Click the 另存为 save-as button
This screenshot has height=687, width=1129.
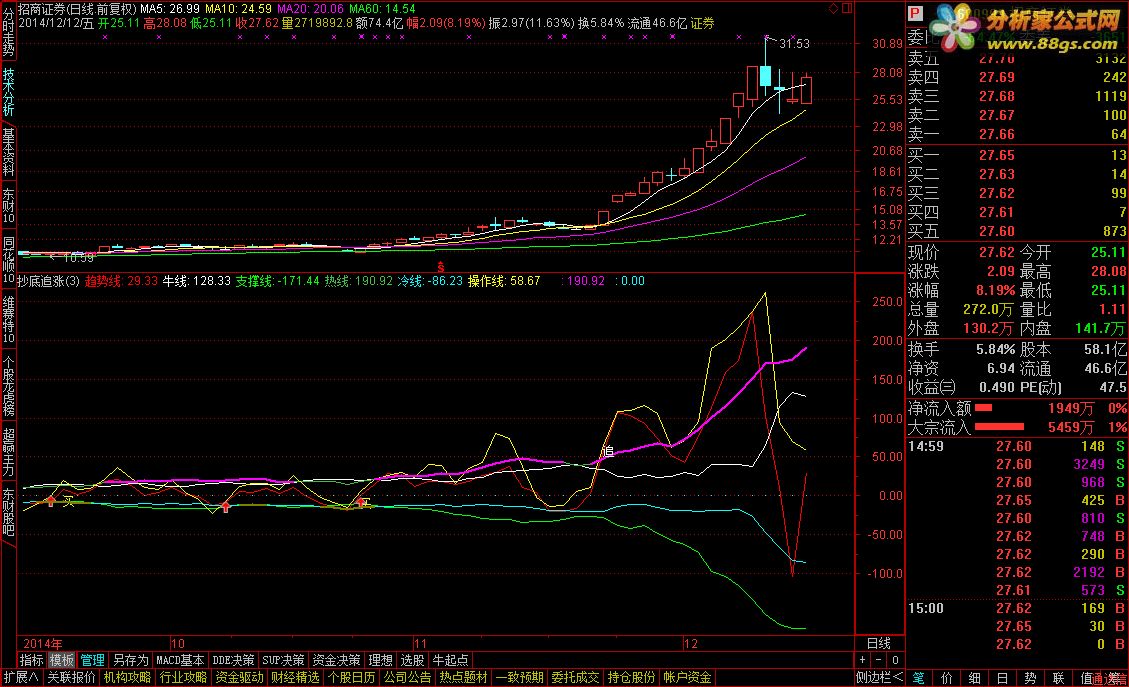point(130,660)
